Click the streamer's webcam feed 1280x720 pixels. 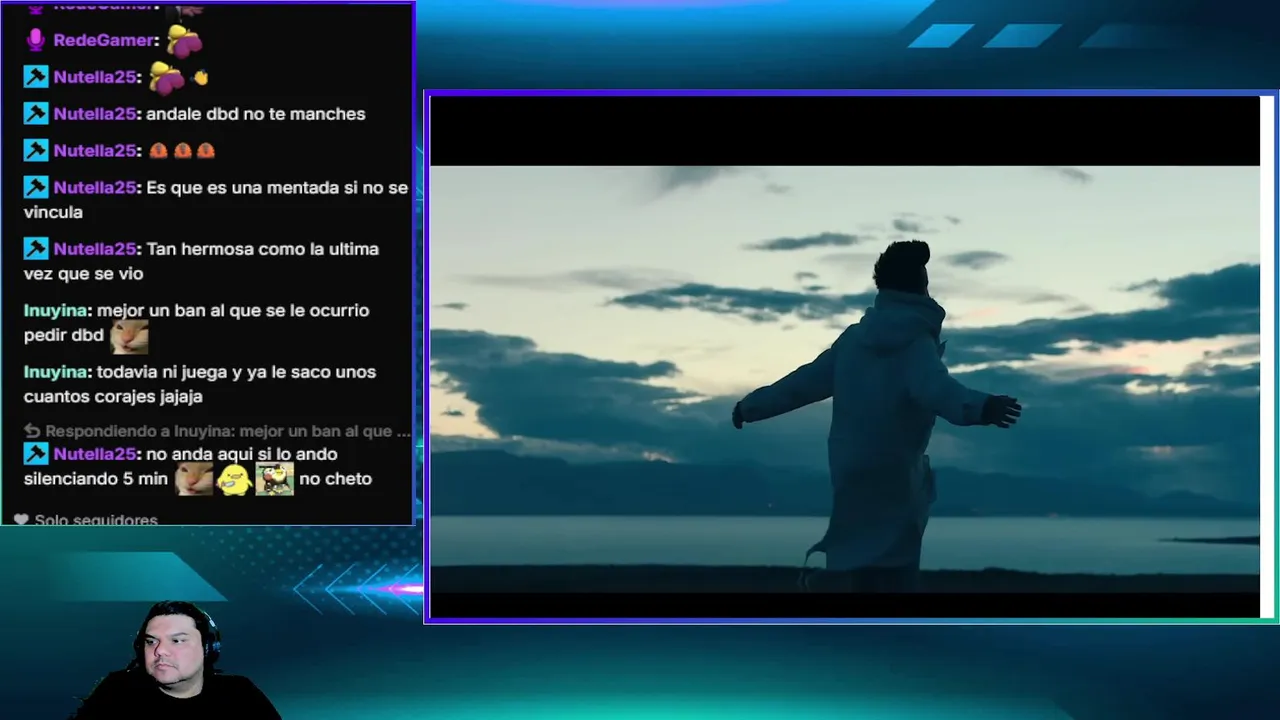coord(178,660)
